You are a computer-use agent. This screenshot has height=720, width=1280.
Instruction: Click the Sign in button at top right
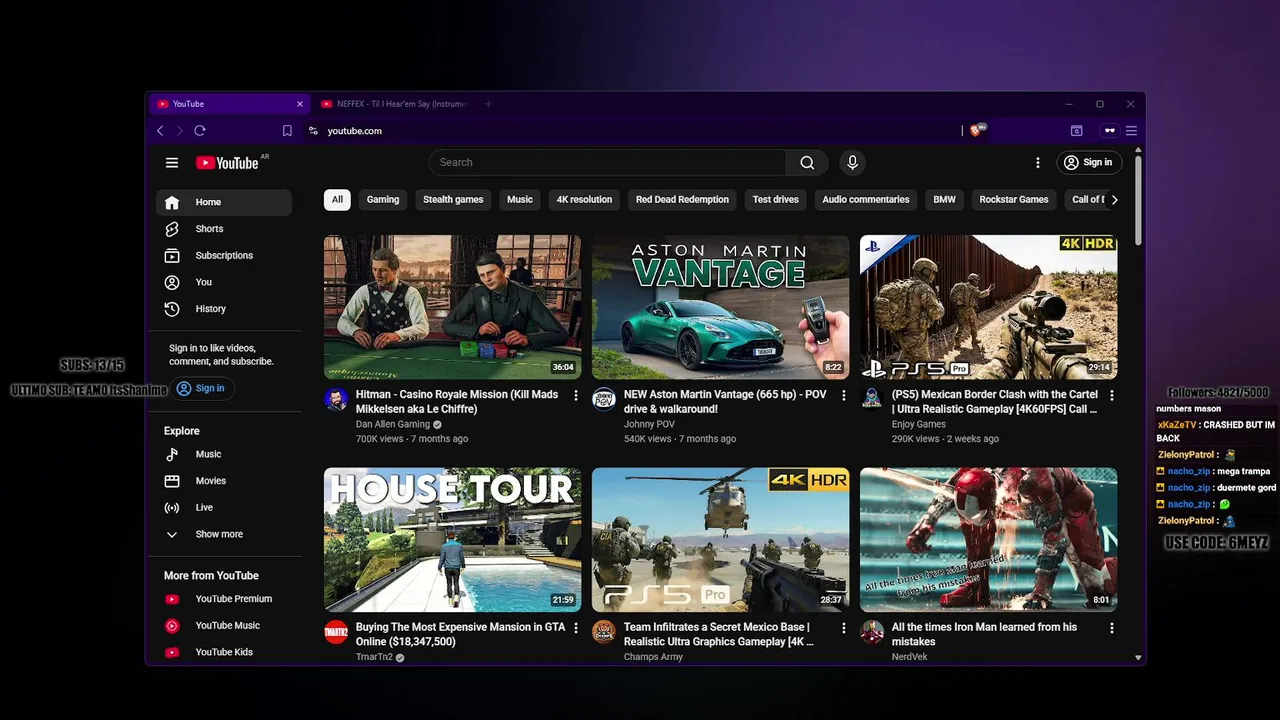[1087, 162]
